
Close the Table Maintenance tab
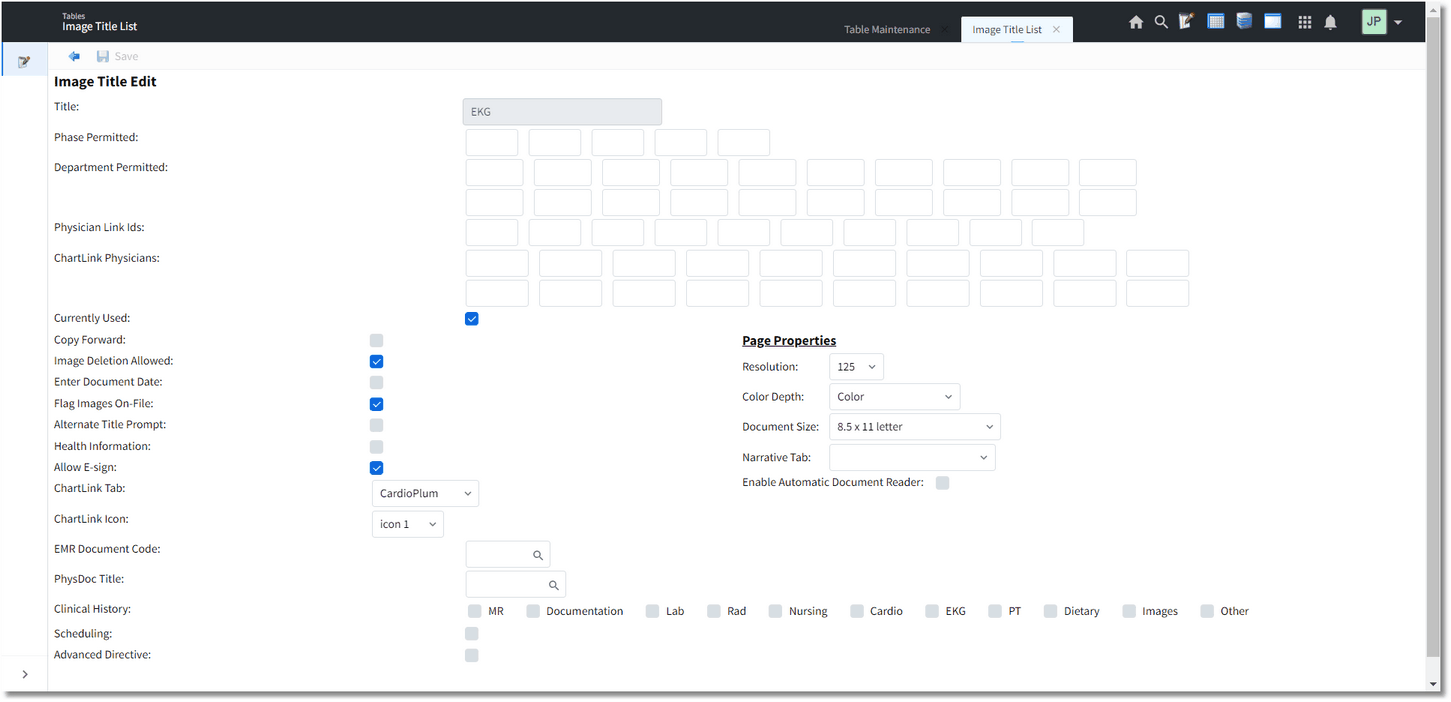943,29
